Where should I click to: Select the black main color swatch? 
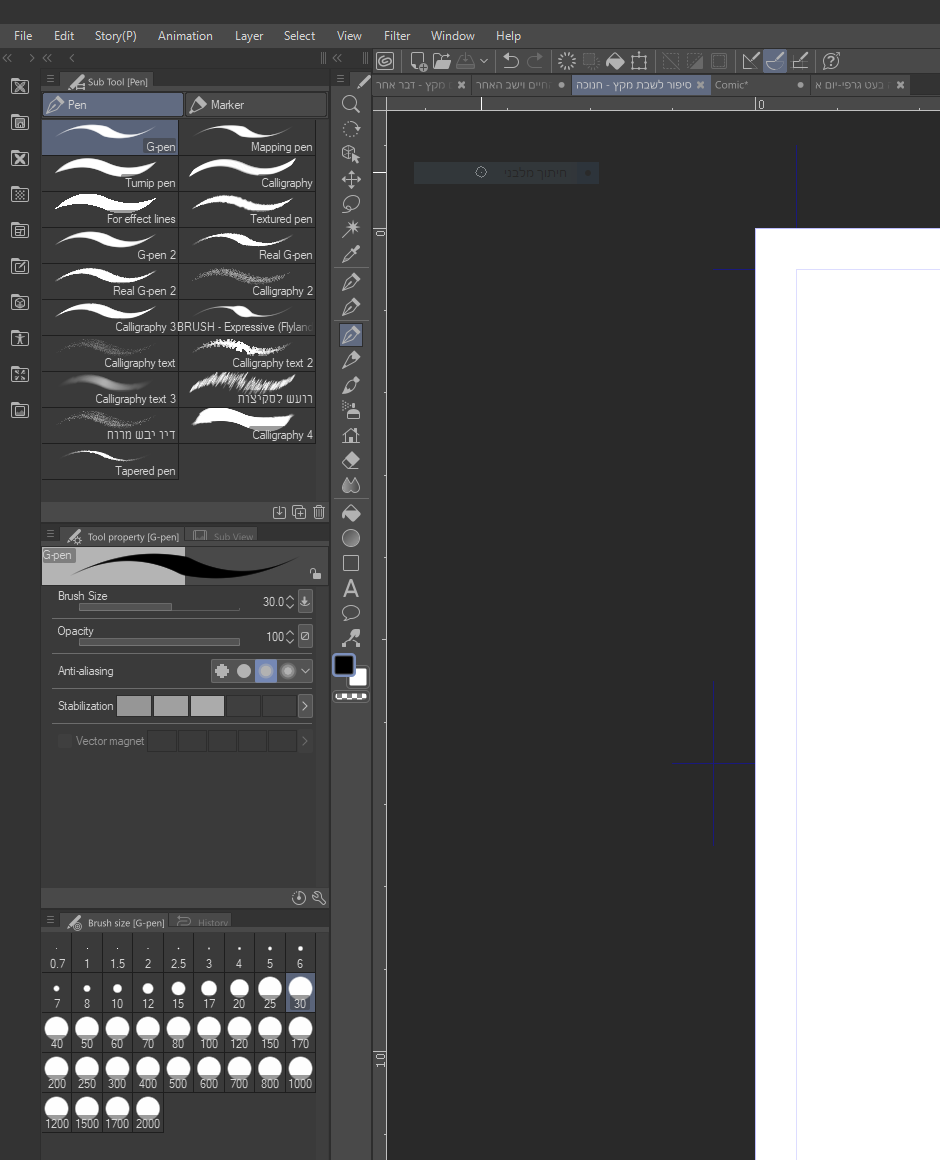click(344, 665)
